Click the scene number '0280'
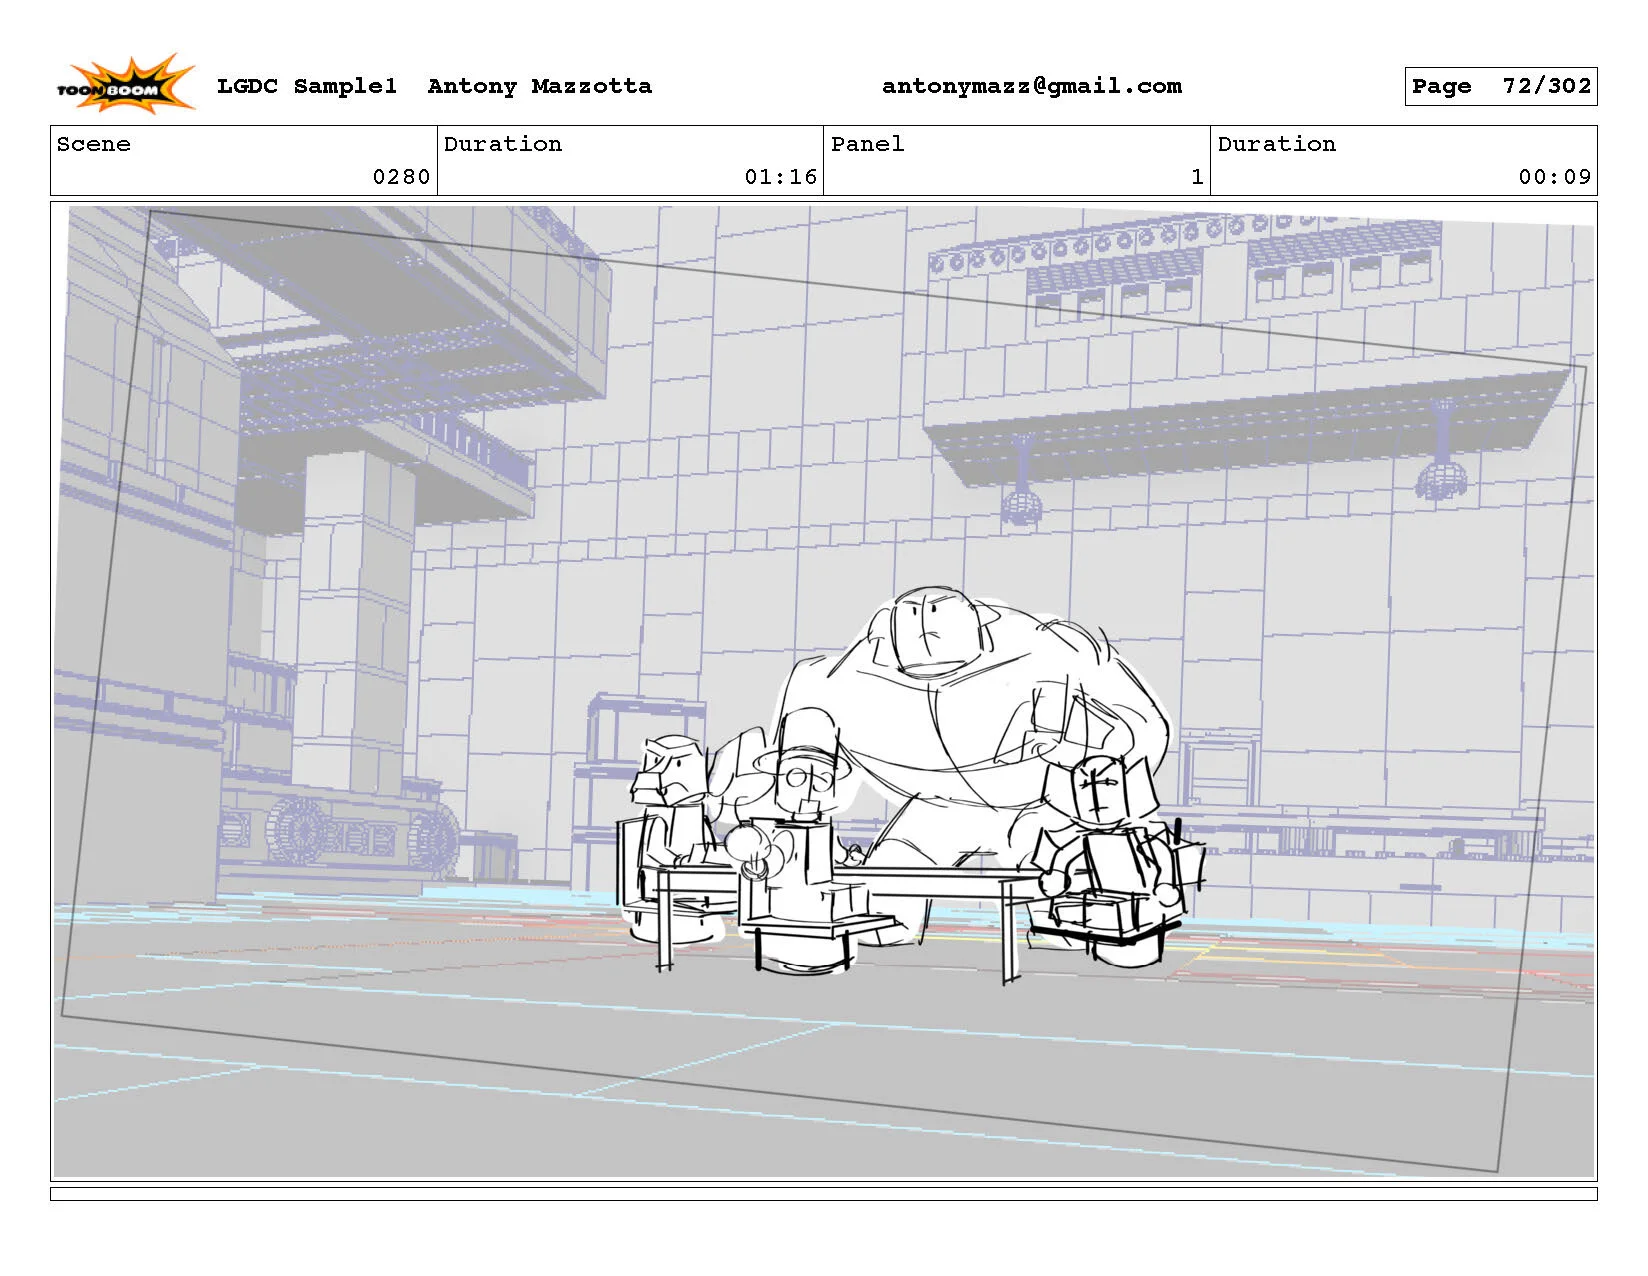 pyautogui.click(x=401, y=177)
